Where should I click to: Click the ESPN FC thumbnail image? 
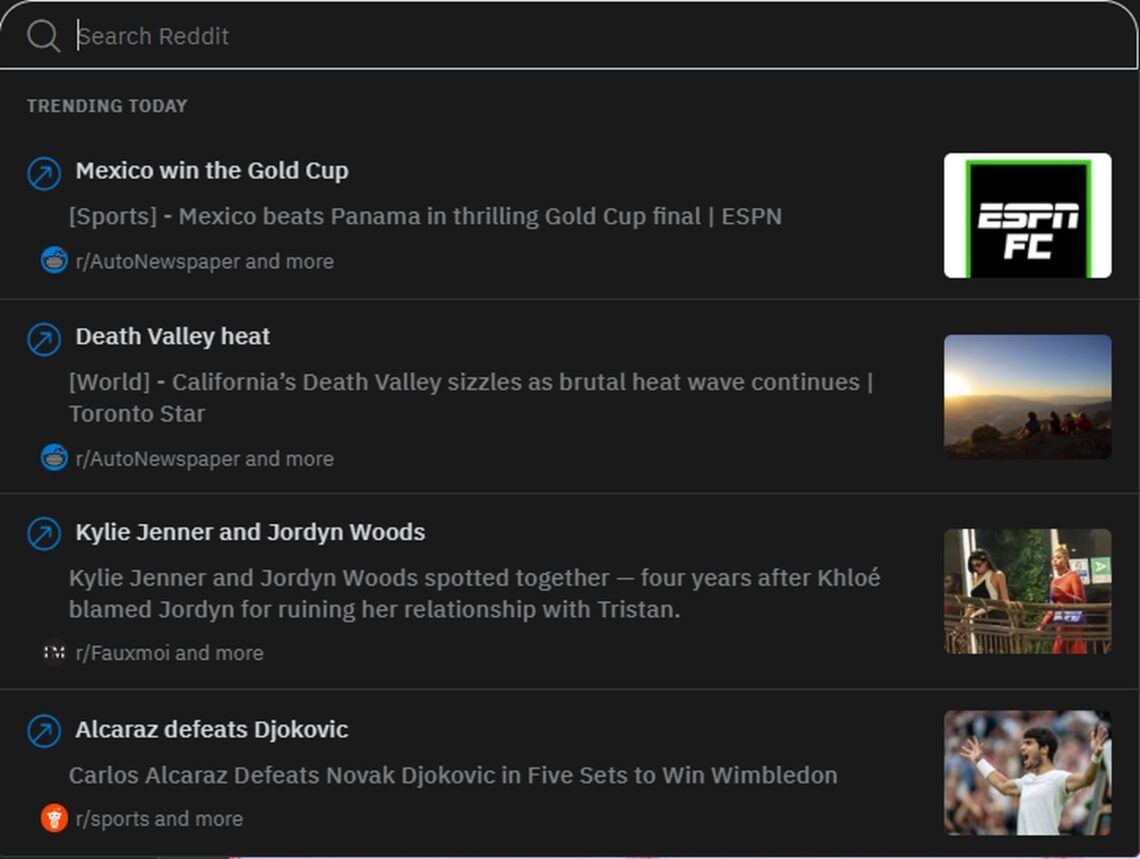(x=1028, y=216)
